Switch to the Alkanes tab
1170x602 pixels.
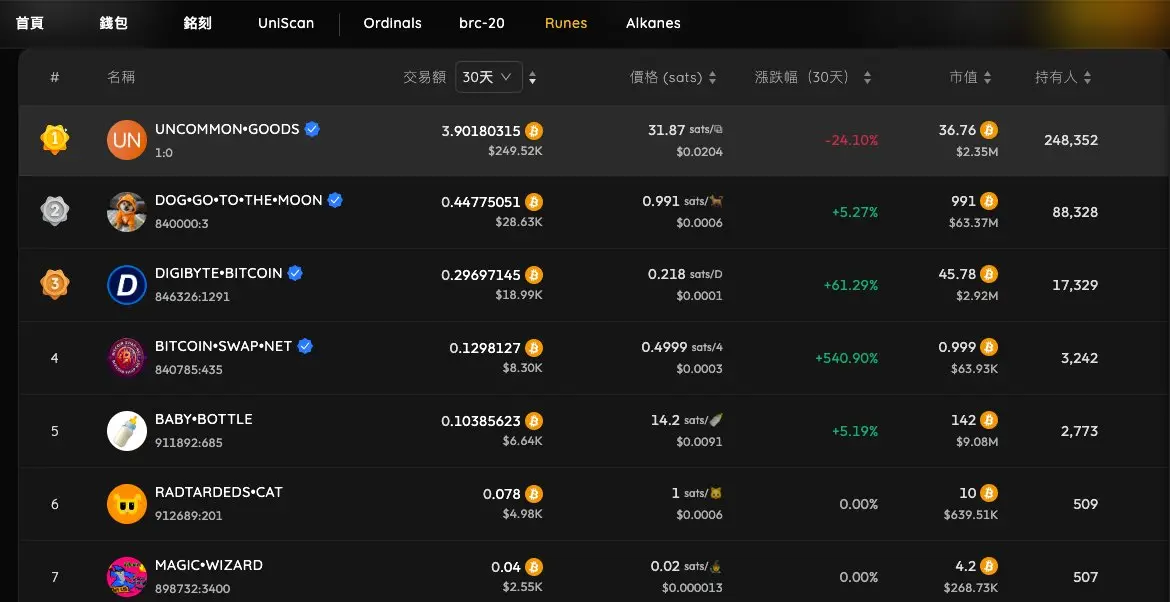click(653, 23)
